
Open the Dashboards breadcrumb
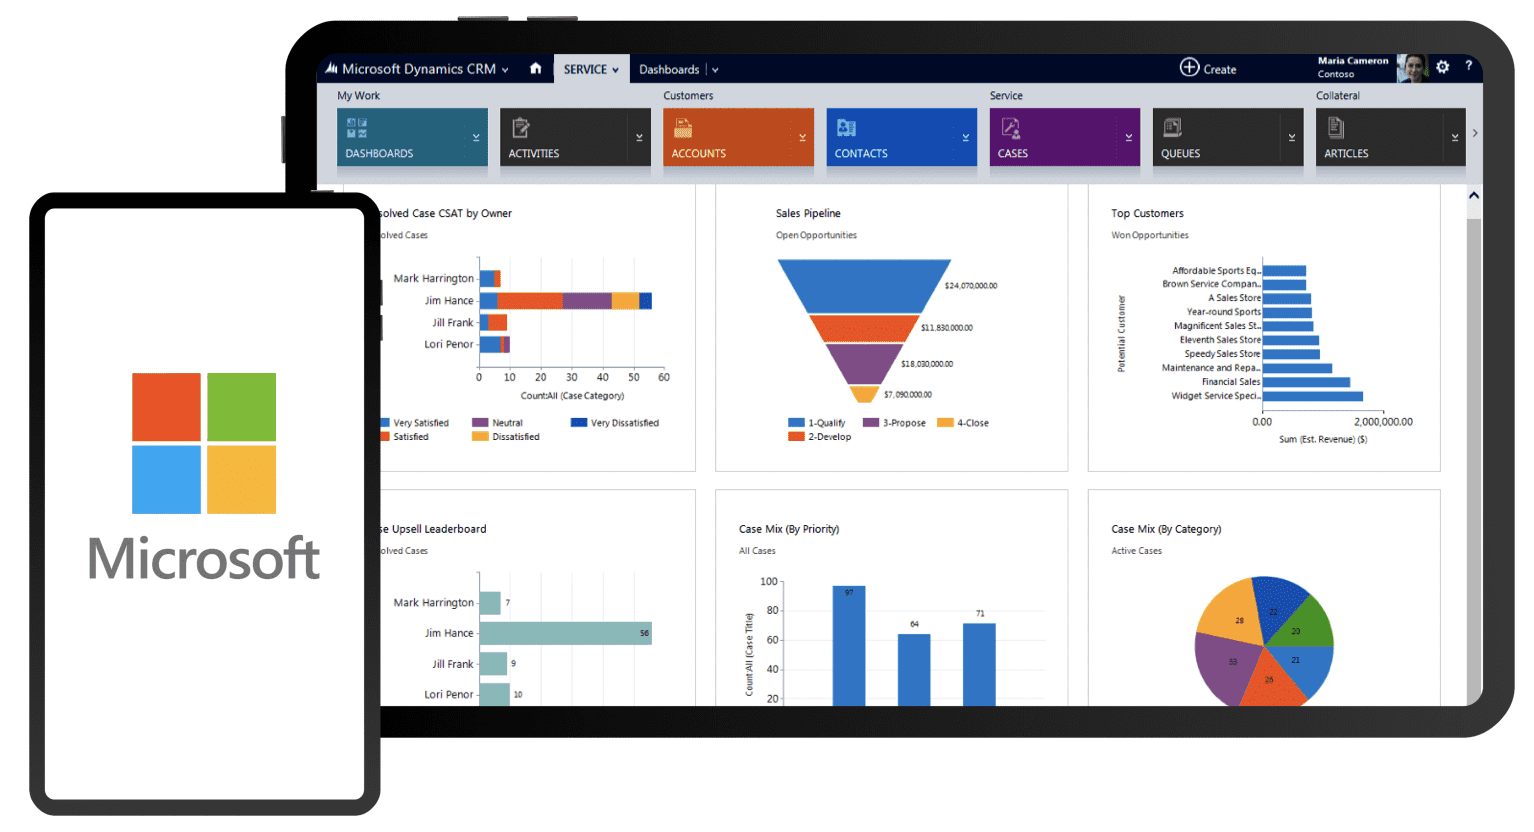click(x=669, y=69)
